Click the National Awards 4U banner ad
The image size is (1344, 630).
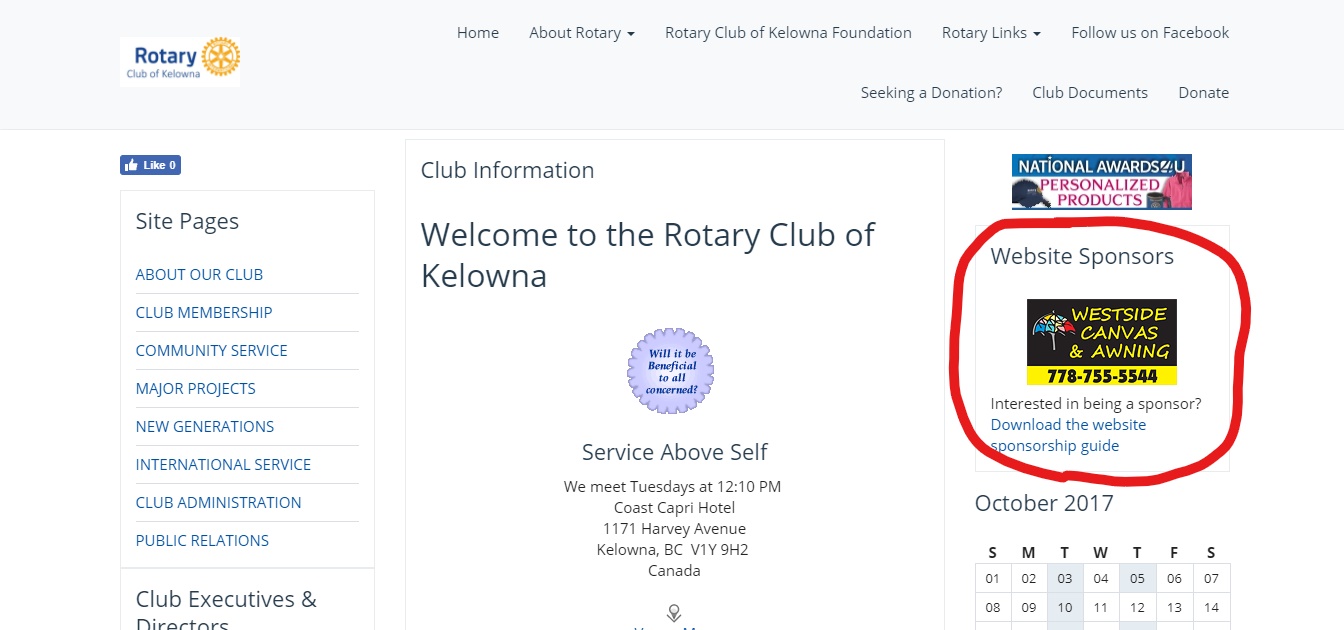[x=1100, y=181]
